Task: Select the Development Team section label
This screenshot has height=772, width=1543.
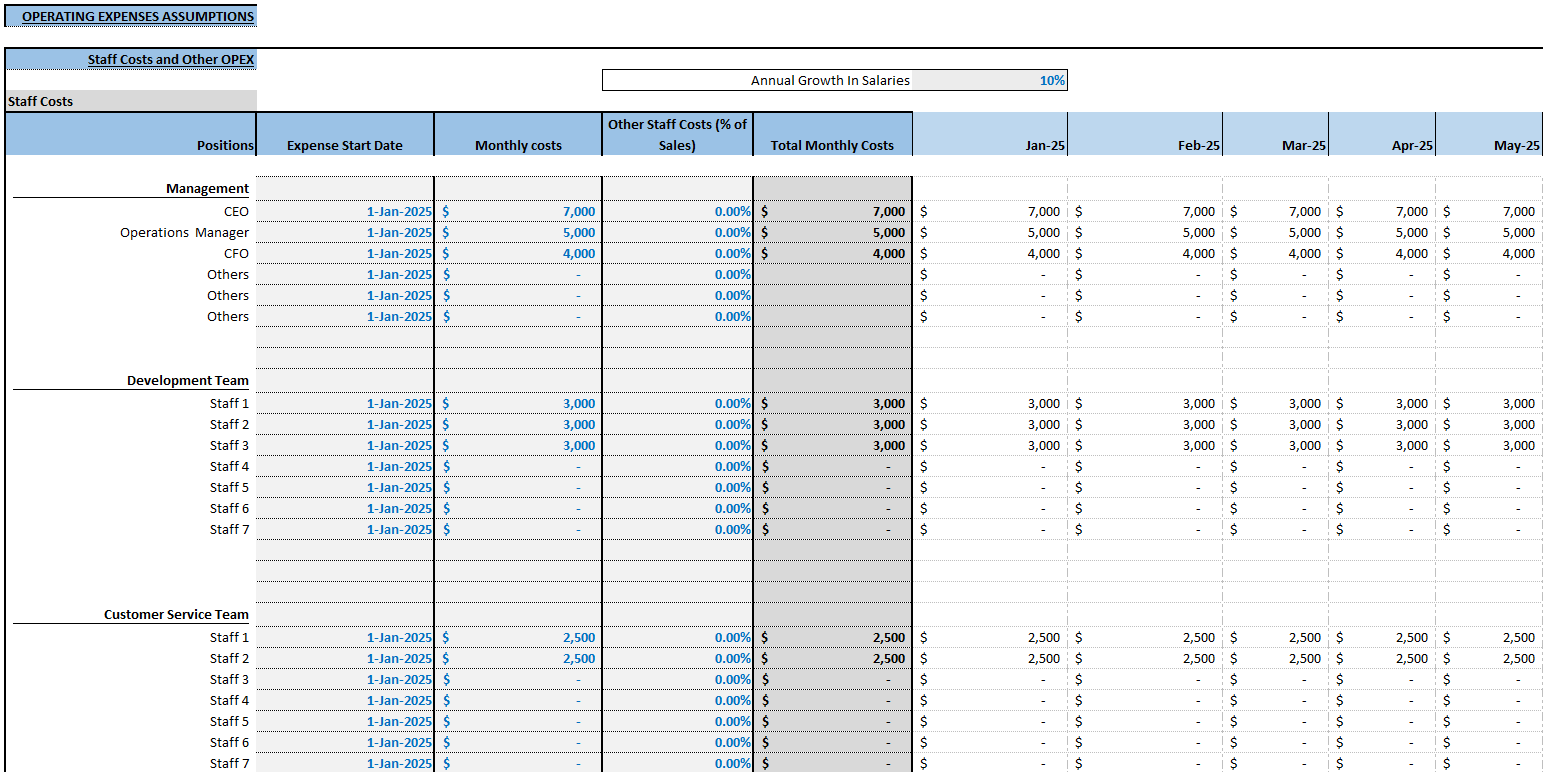Action: coord(188,380)
